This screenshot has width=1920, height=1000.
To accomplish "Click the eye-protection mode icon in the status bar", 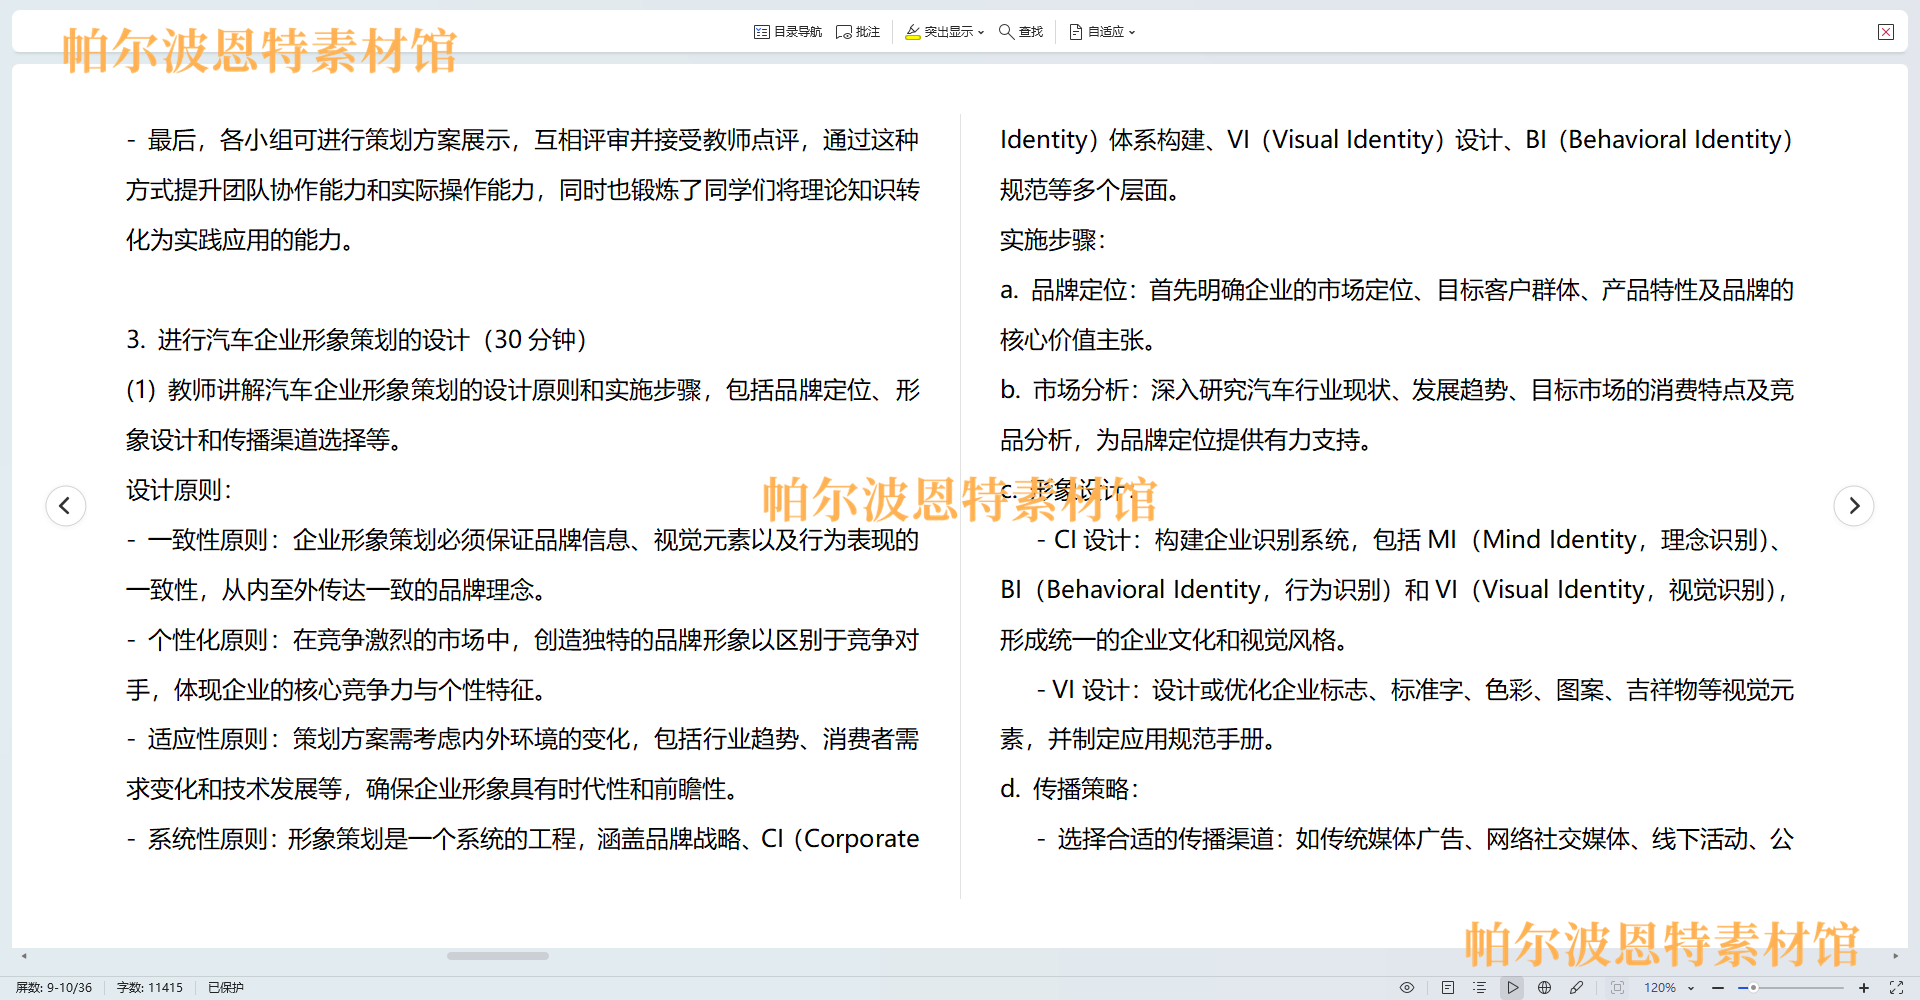I will (x=1407, y=987).
